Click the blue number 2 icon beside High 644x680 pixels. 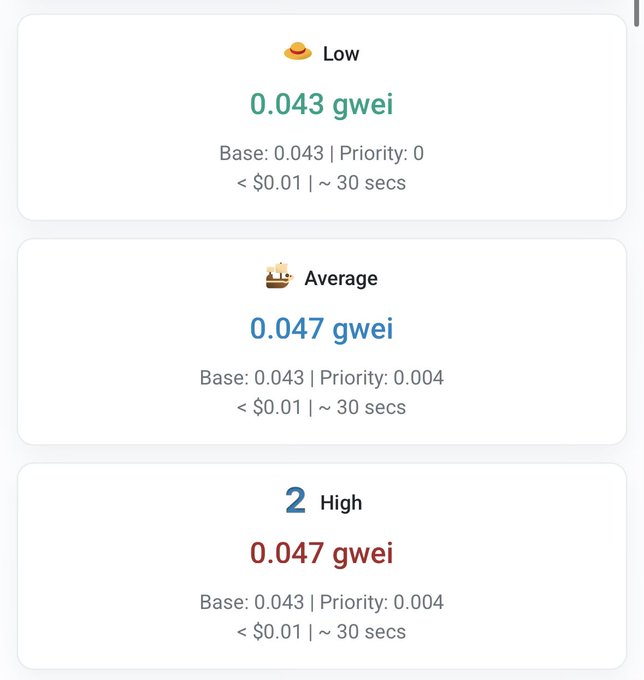(295, 501)
